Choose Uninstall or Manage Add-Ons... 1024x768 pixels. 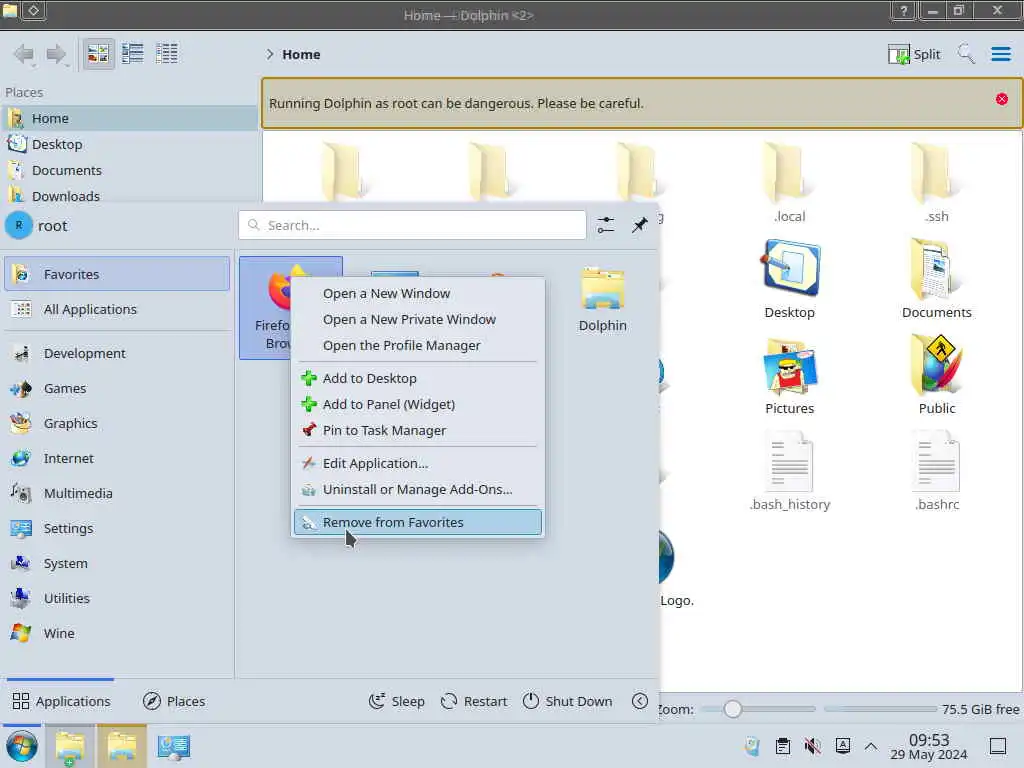point(418,490)
